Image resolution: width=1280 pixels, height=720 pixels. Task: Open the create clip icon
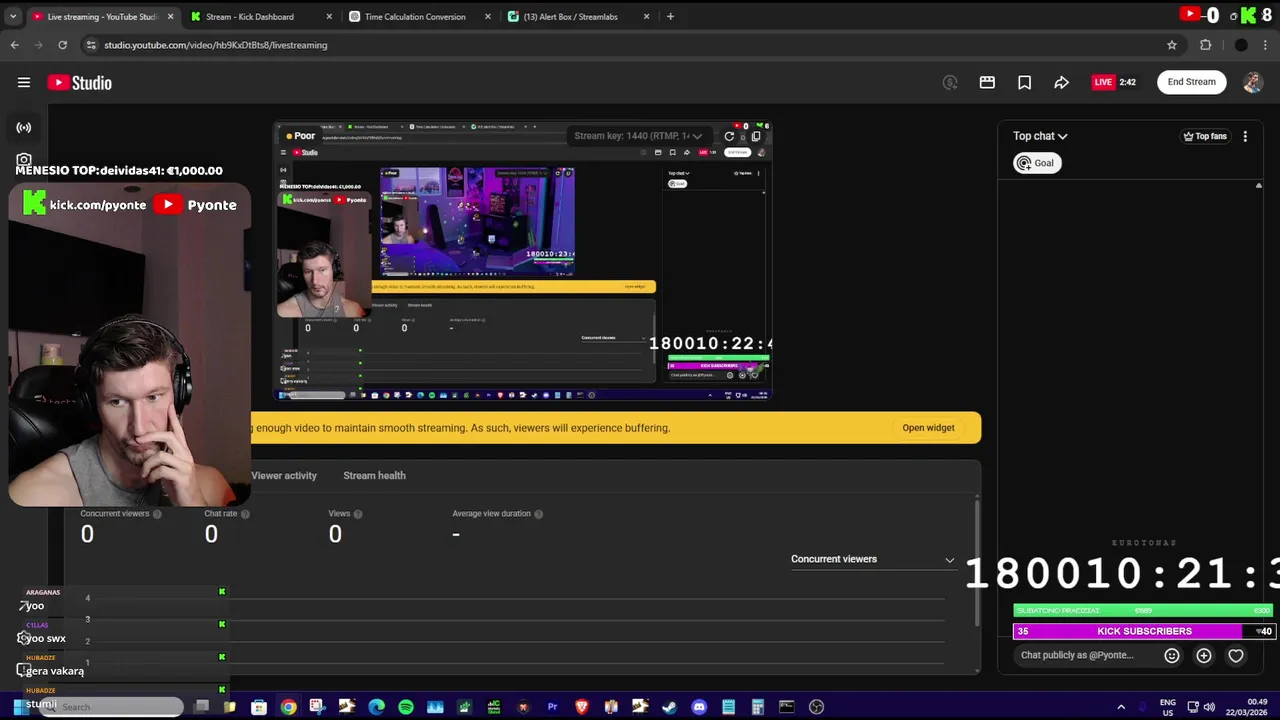(987, 82)
